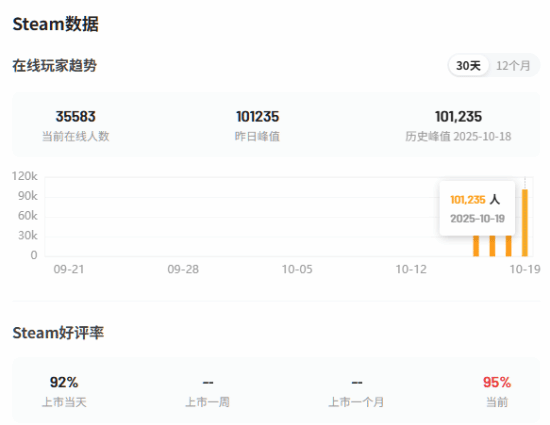Click the 在线玩家趋势 heading

click(x=55, y=66)
